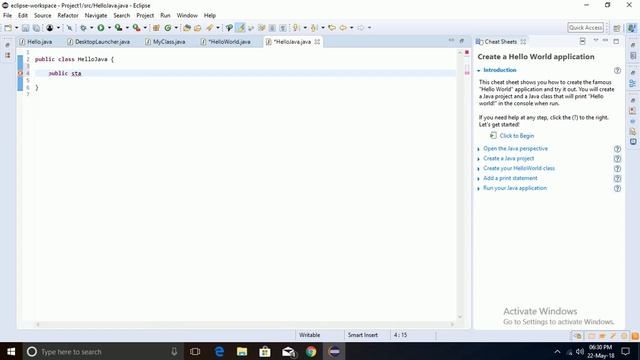
Task: Click the Java perspective icon
Action: click(x=631, y=28)
